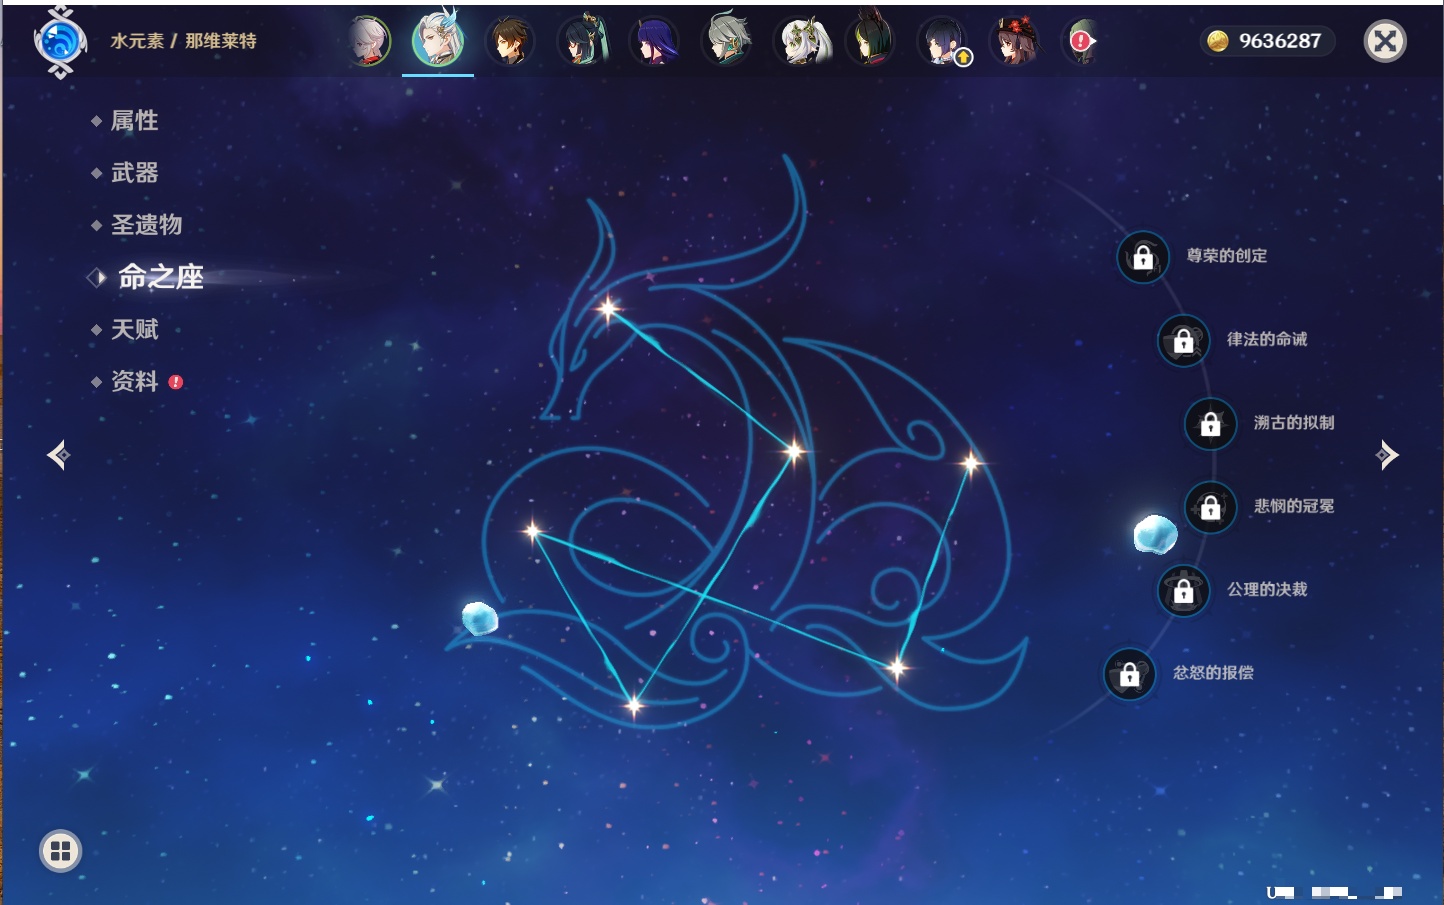The image size is (1444, 905).
Task: Choose Hu Tao's avatar with red flower hat
Action: click(1014, 42)
